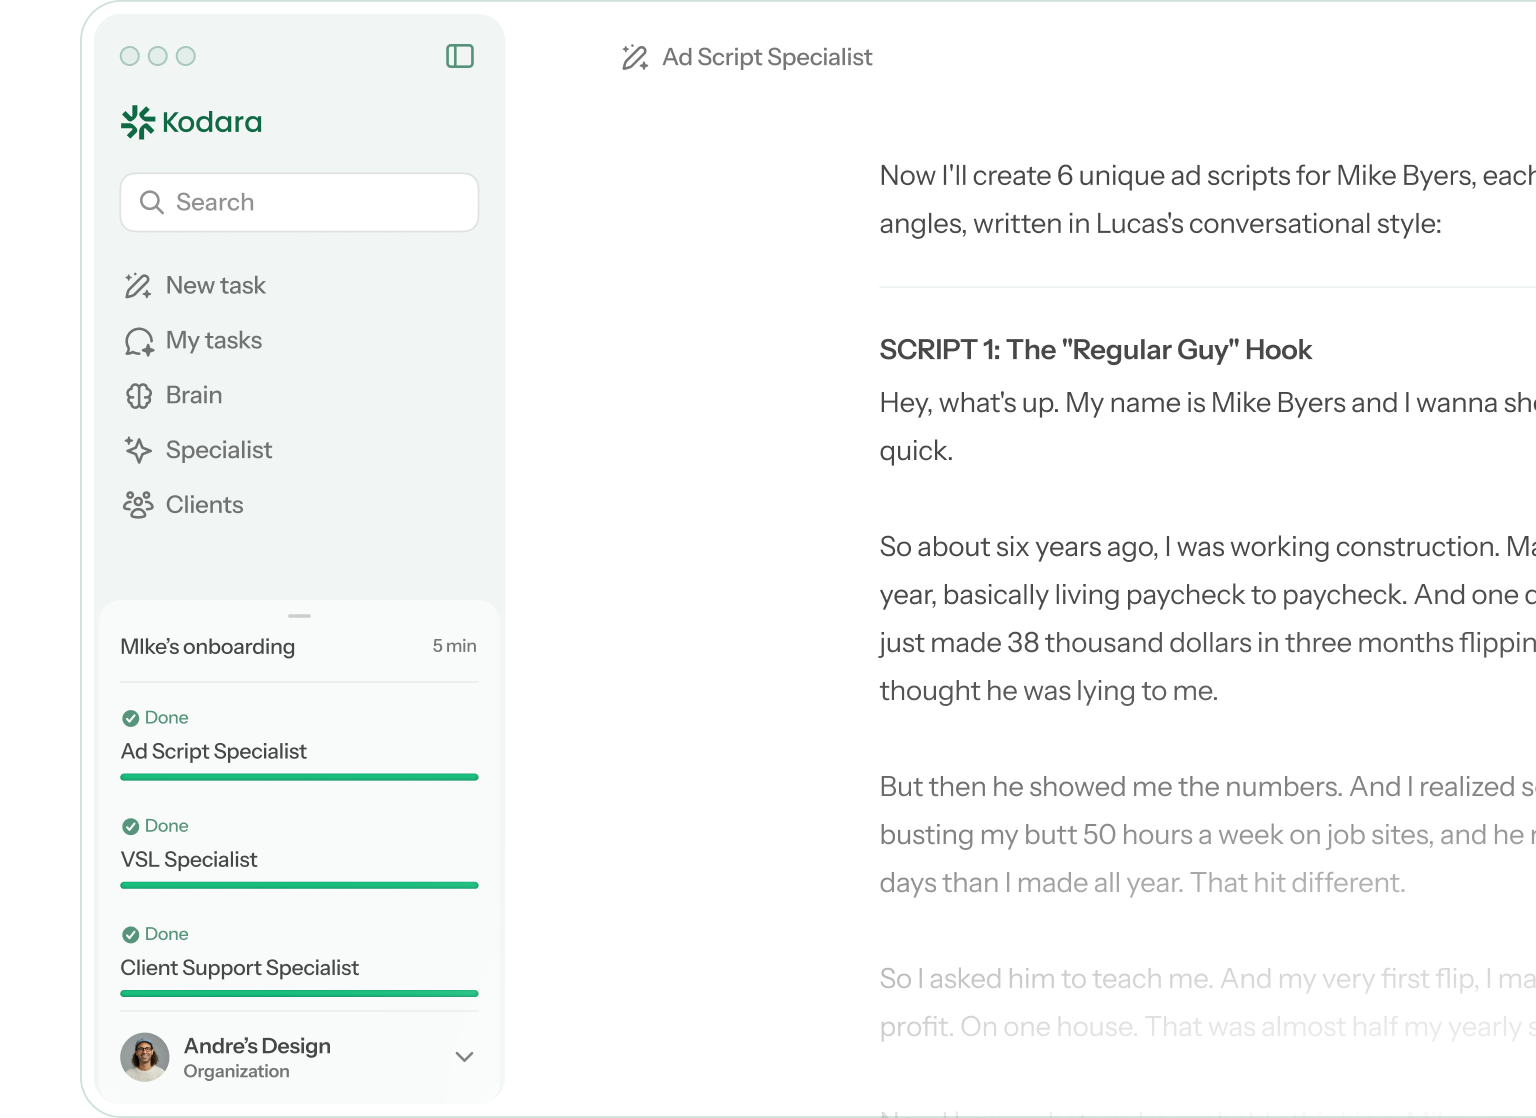
Task: Toggle Done status on Ad Script Specialist
Action: (131, 717)
